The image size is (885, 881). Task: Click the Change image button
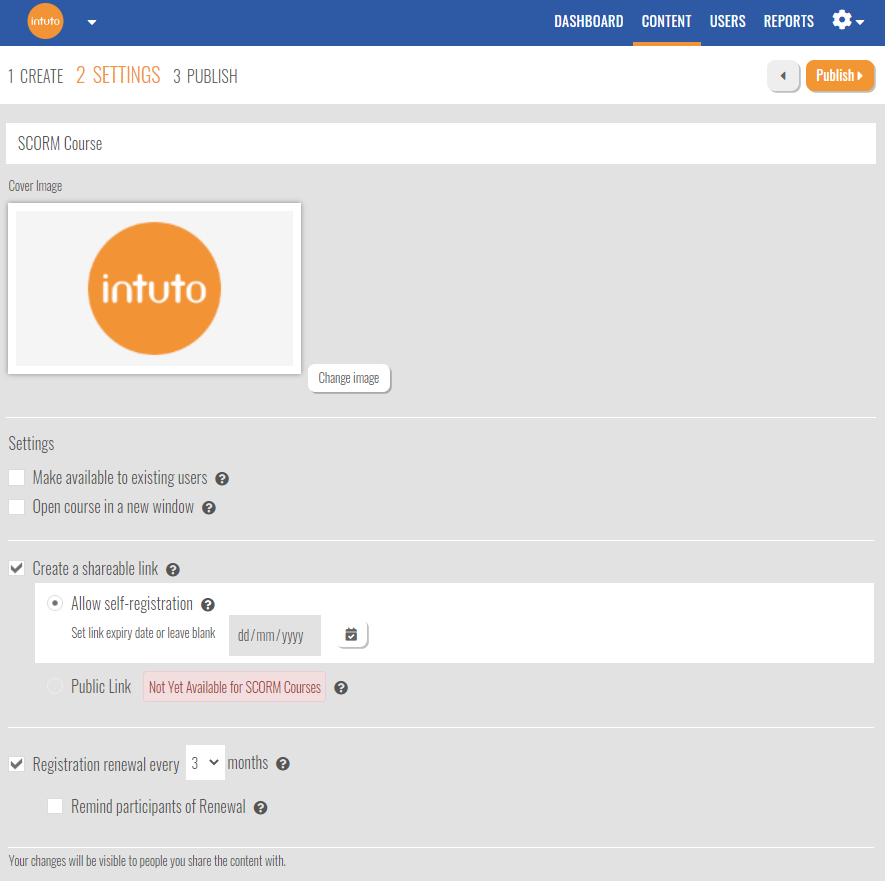click(x=348, y=379)
